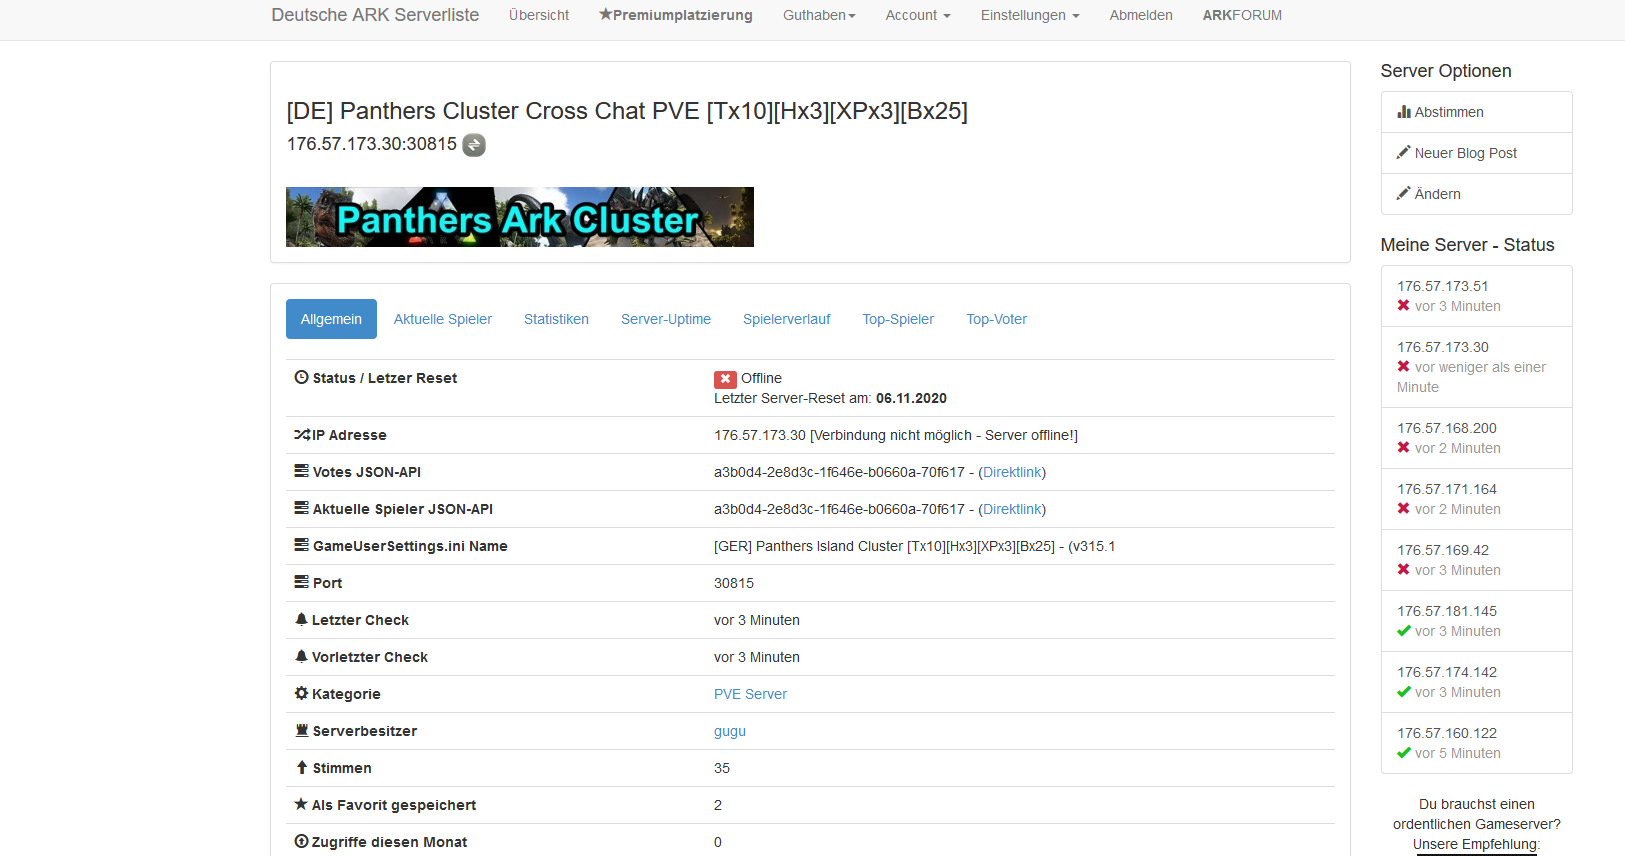The width and height of the screenshot is (1625, 856).
Task: Open Premiumplatzierung page
Action: (676, 15)
